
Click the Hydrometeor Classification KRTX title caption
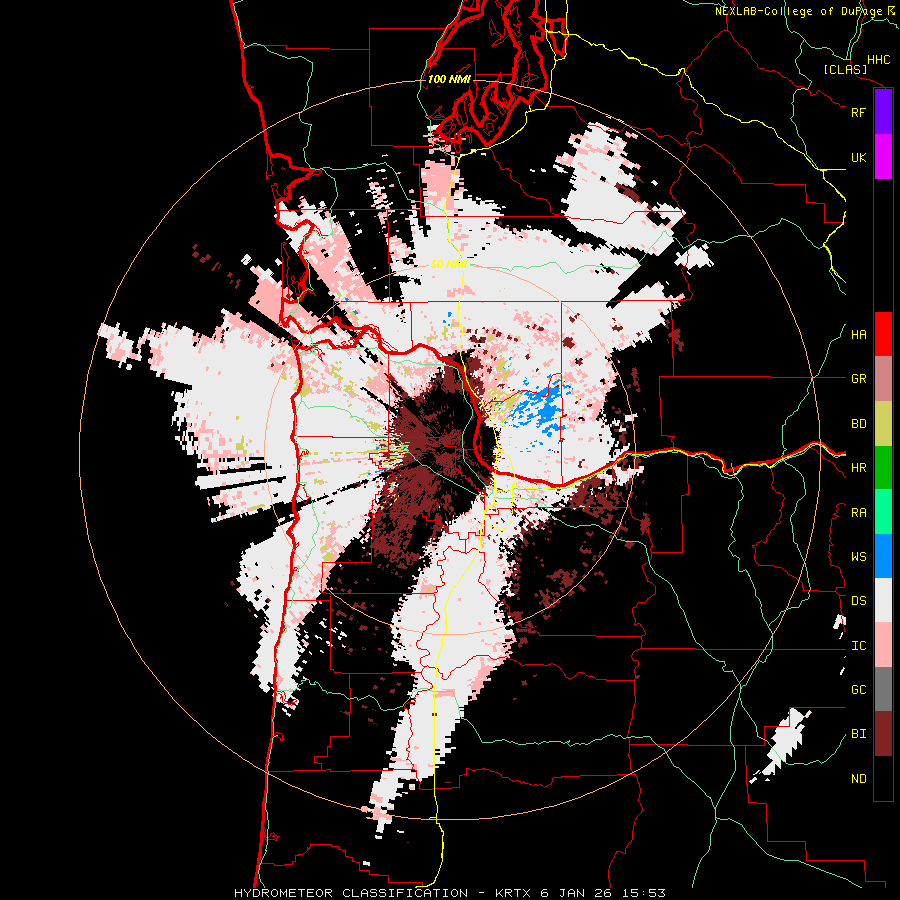[449, 893]
